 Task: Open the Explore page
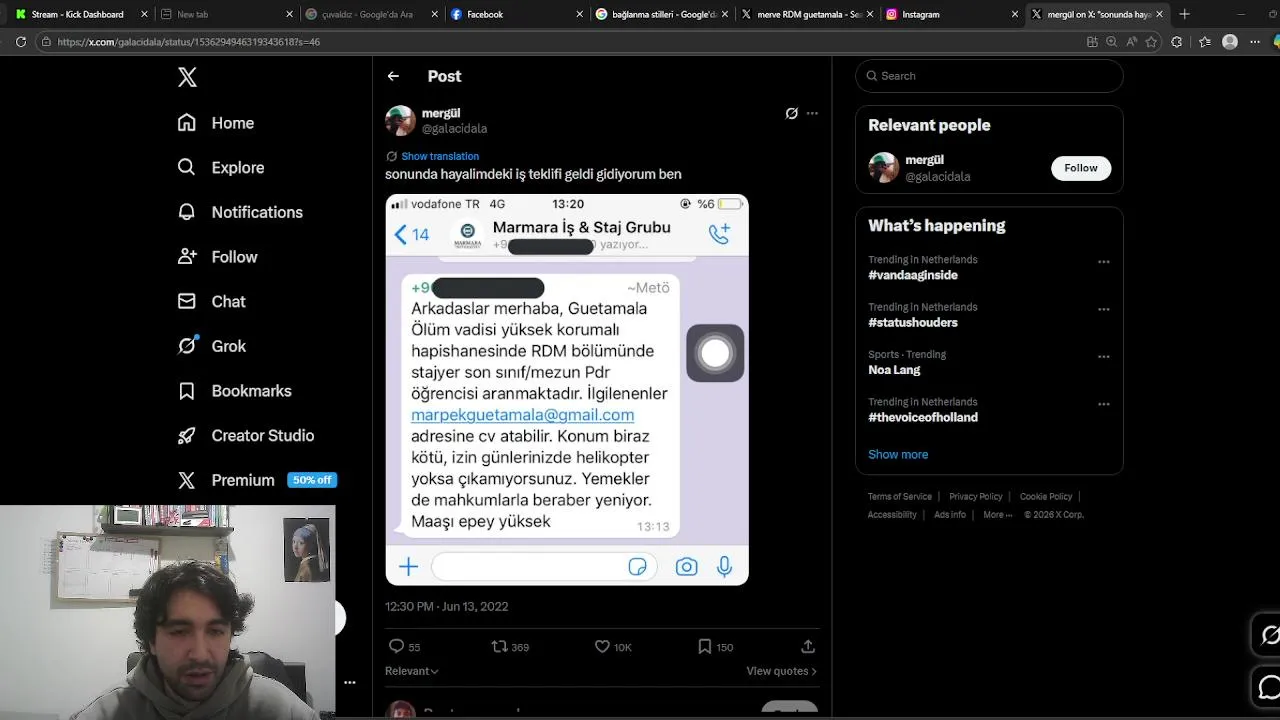(x=221, y=167)
